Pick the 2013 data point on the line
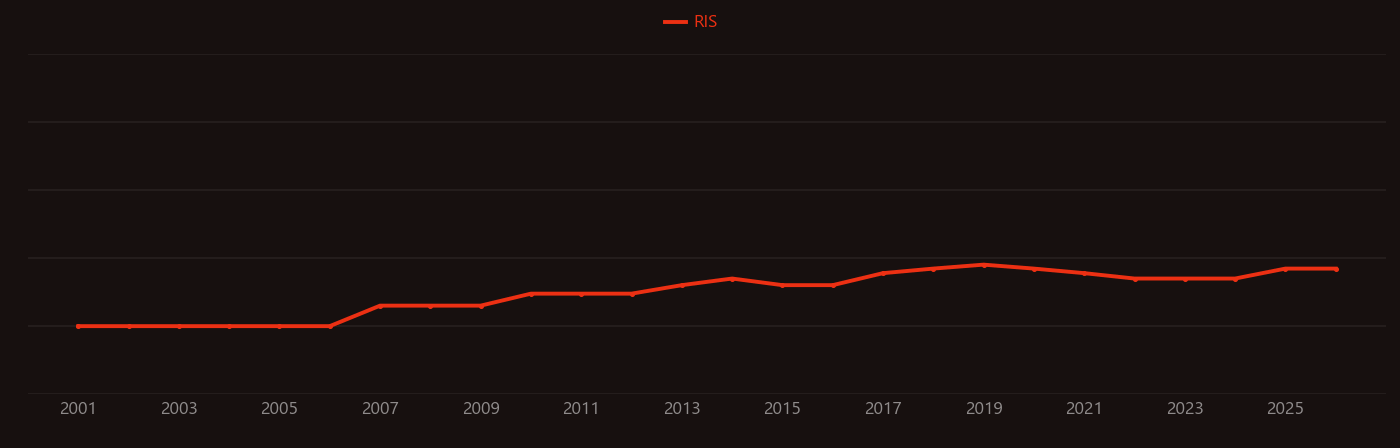This screenshot has height=448, width=1400. [x=682, y=285]
